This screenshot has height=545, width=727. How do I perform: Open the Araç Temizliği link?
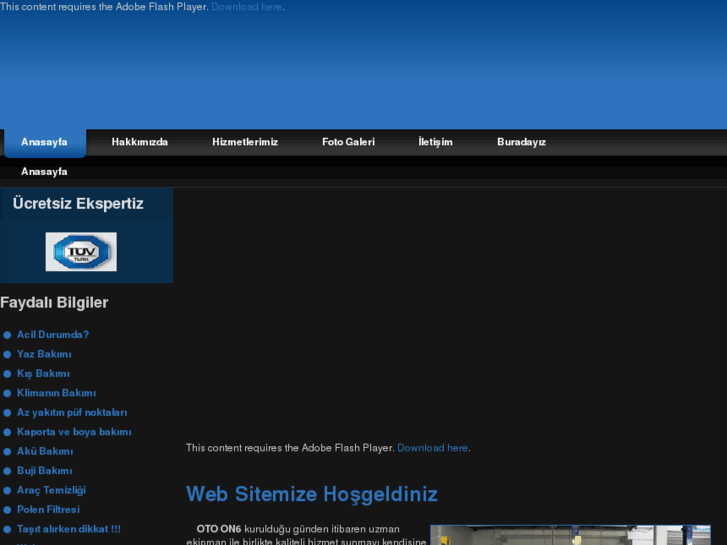51,491
